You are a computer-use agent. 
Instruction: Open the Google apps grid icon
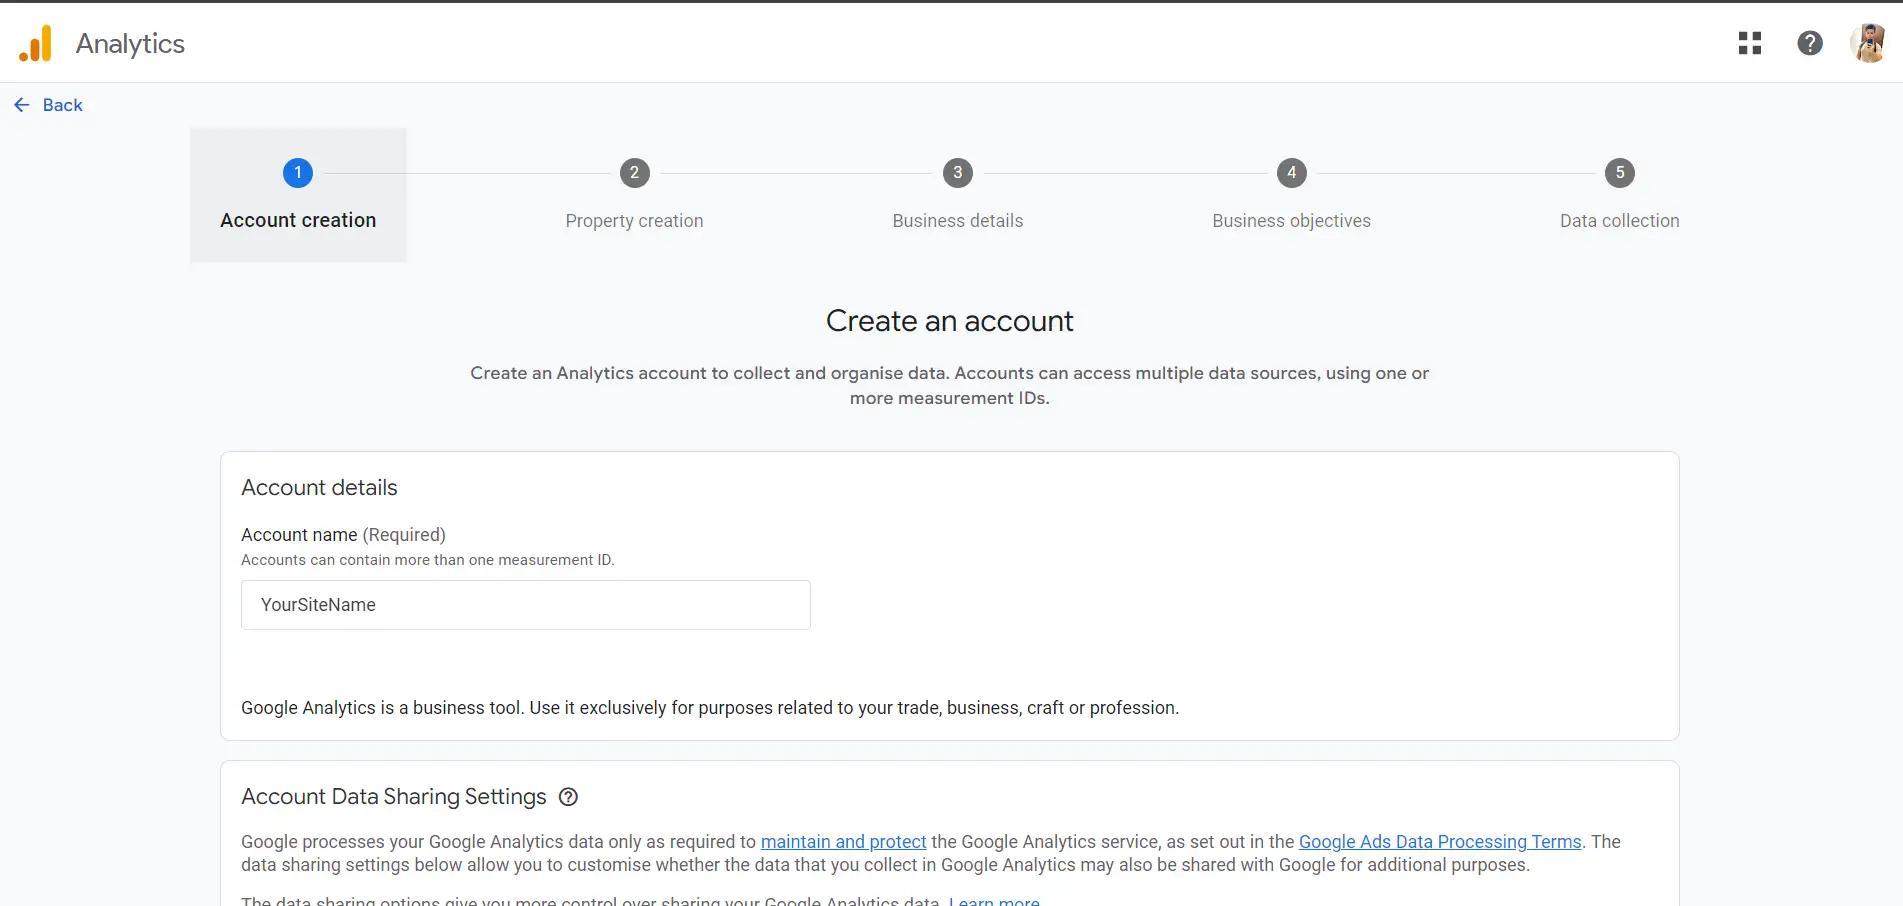(1749, 43)
